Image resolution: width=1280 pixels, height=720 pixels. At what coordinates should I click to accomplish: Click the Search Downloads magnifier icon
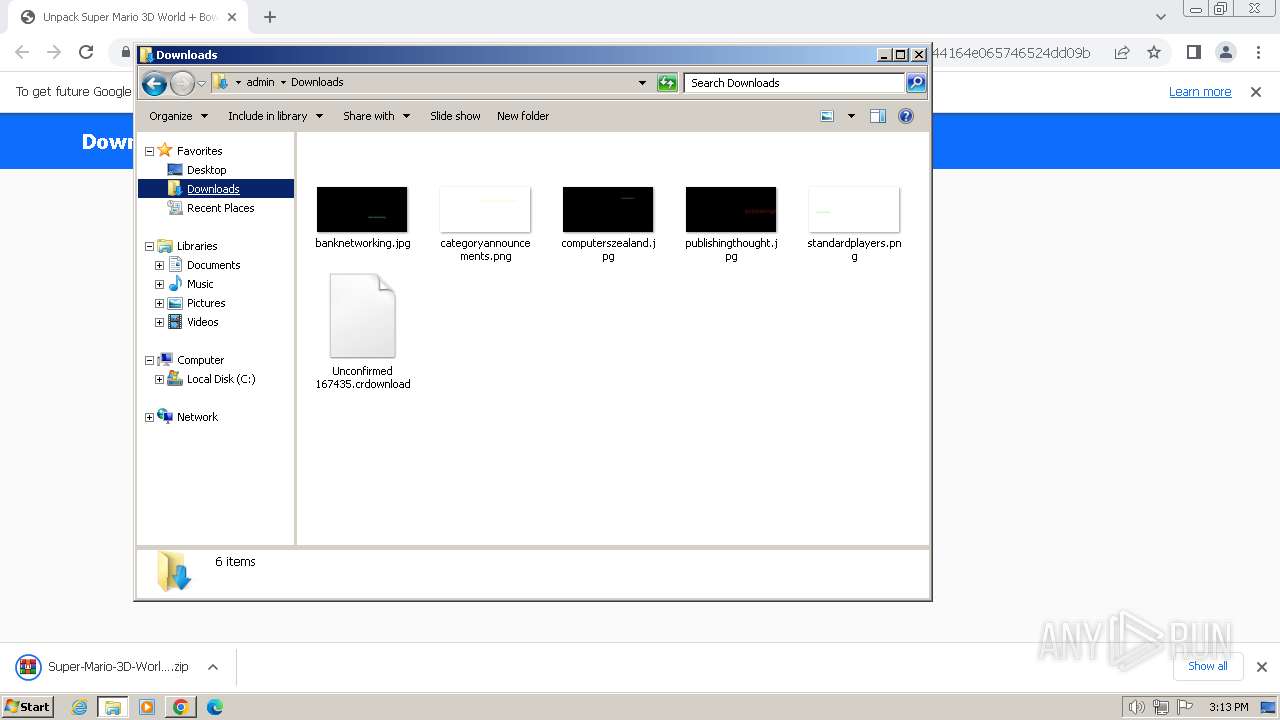(916, 83)
